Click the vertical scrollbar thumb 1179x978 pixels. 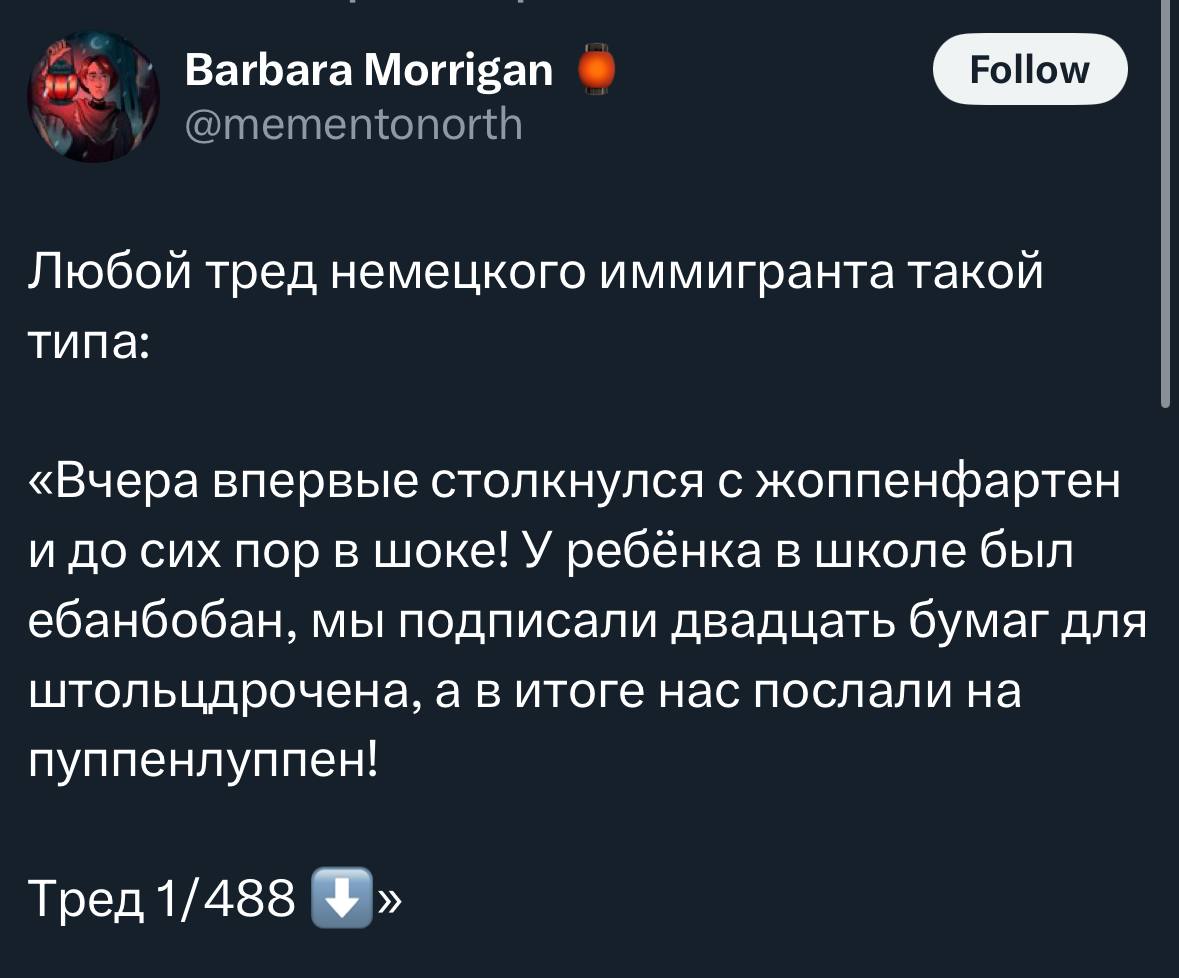click(1163, 200)
